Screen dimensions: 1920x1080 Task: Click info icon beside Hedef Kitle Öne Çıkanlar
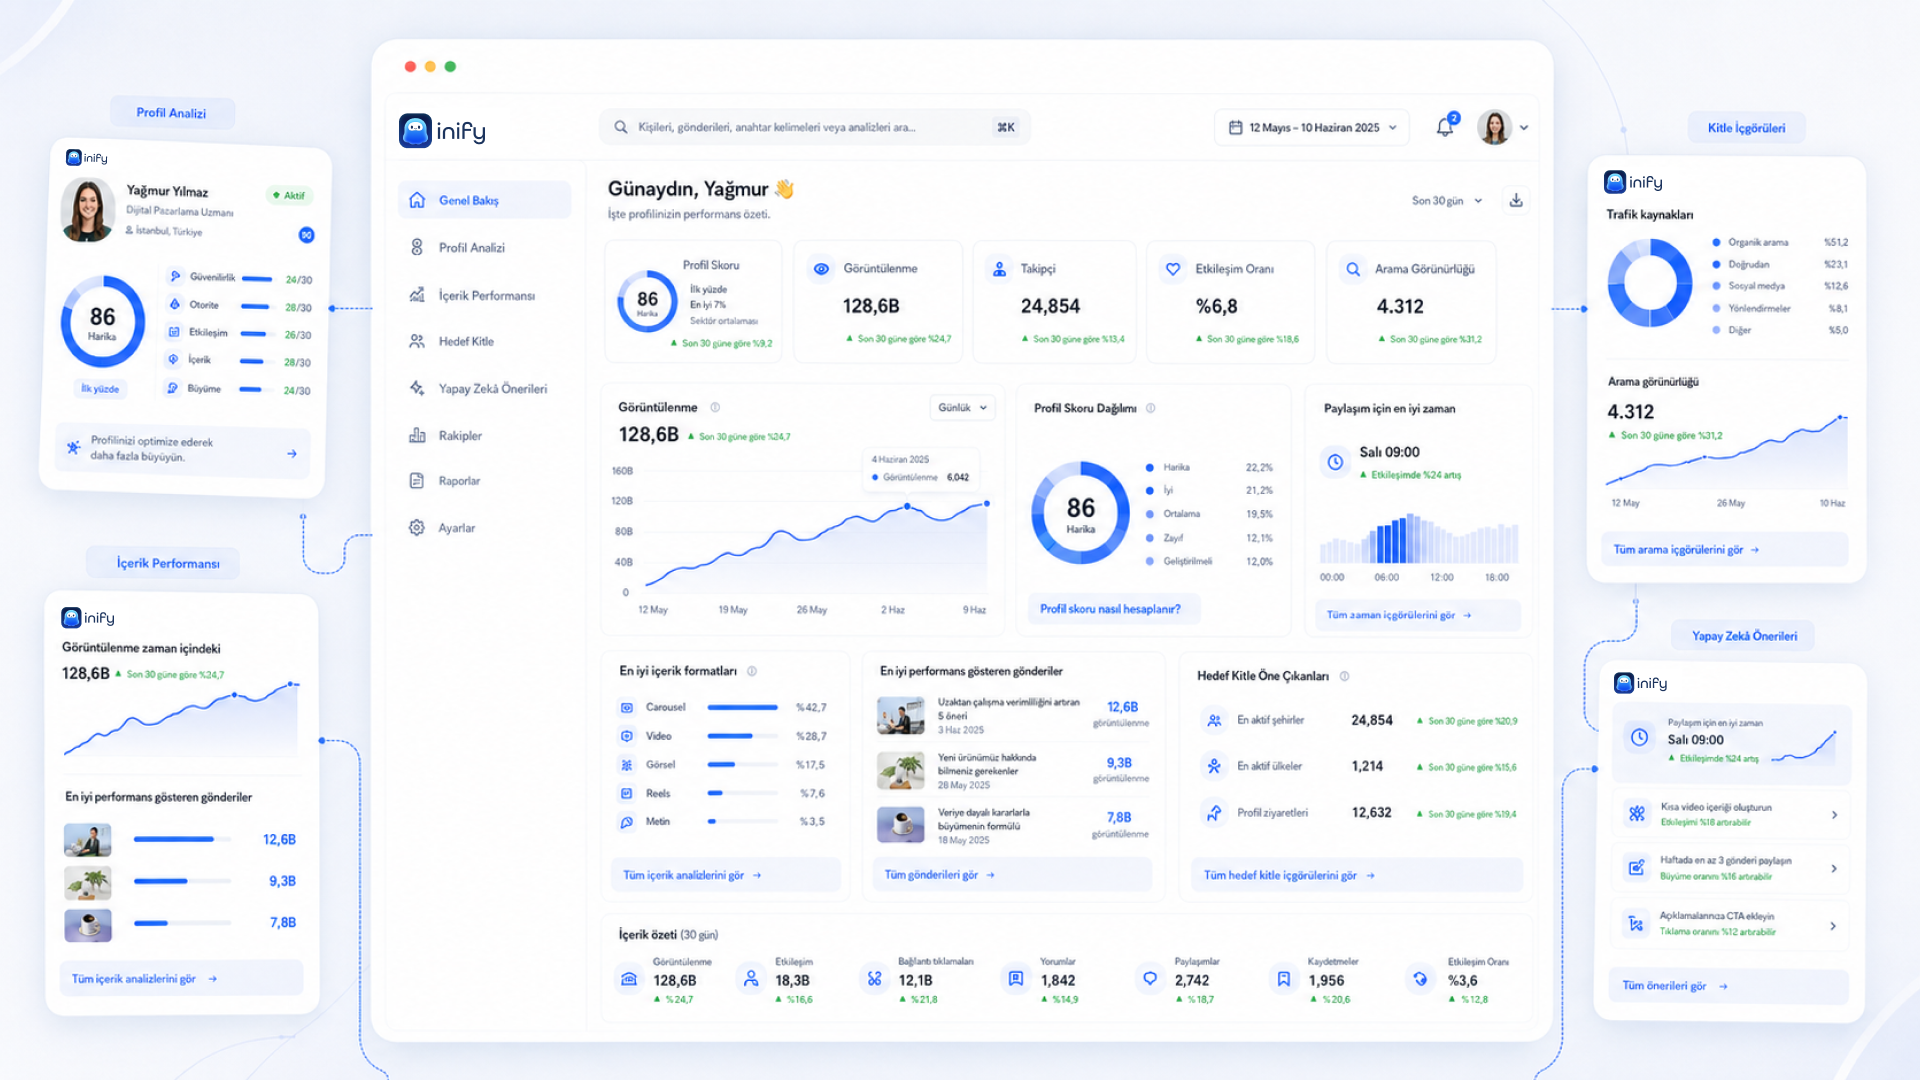[x=1344, y=677]
